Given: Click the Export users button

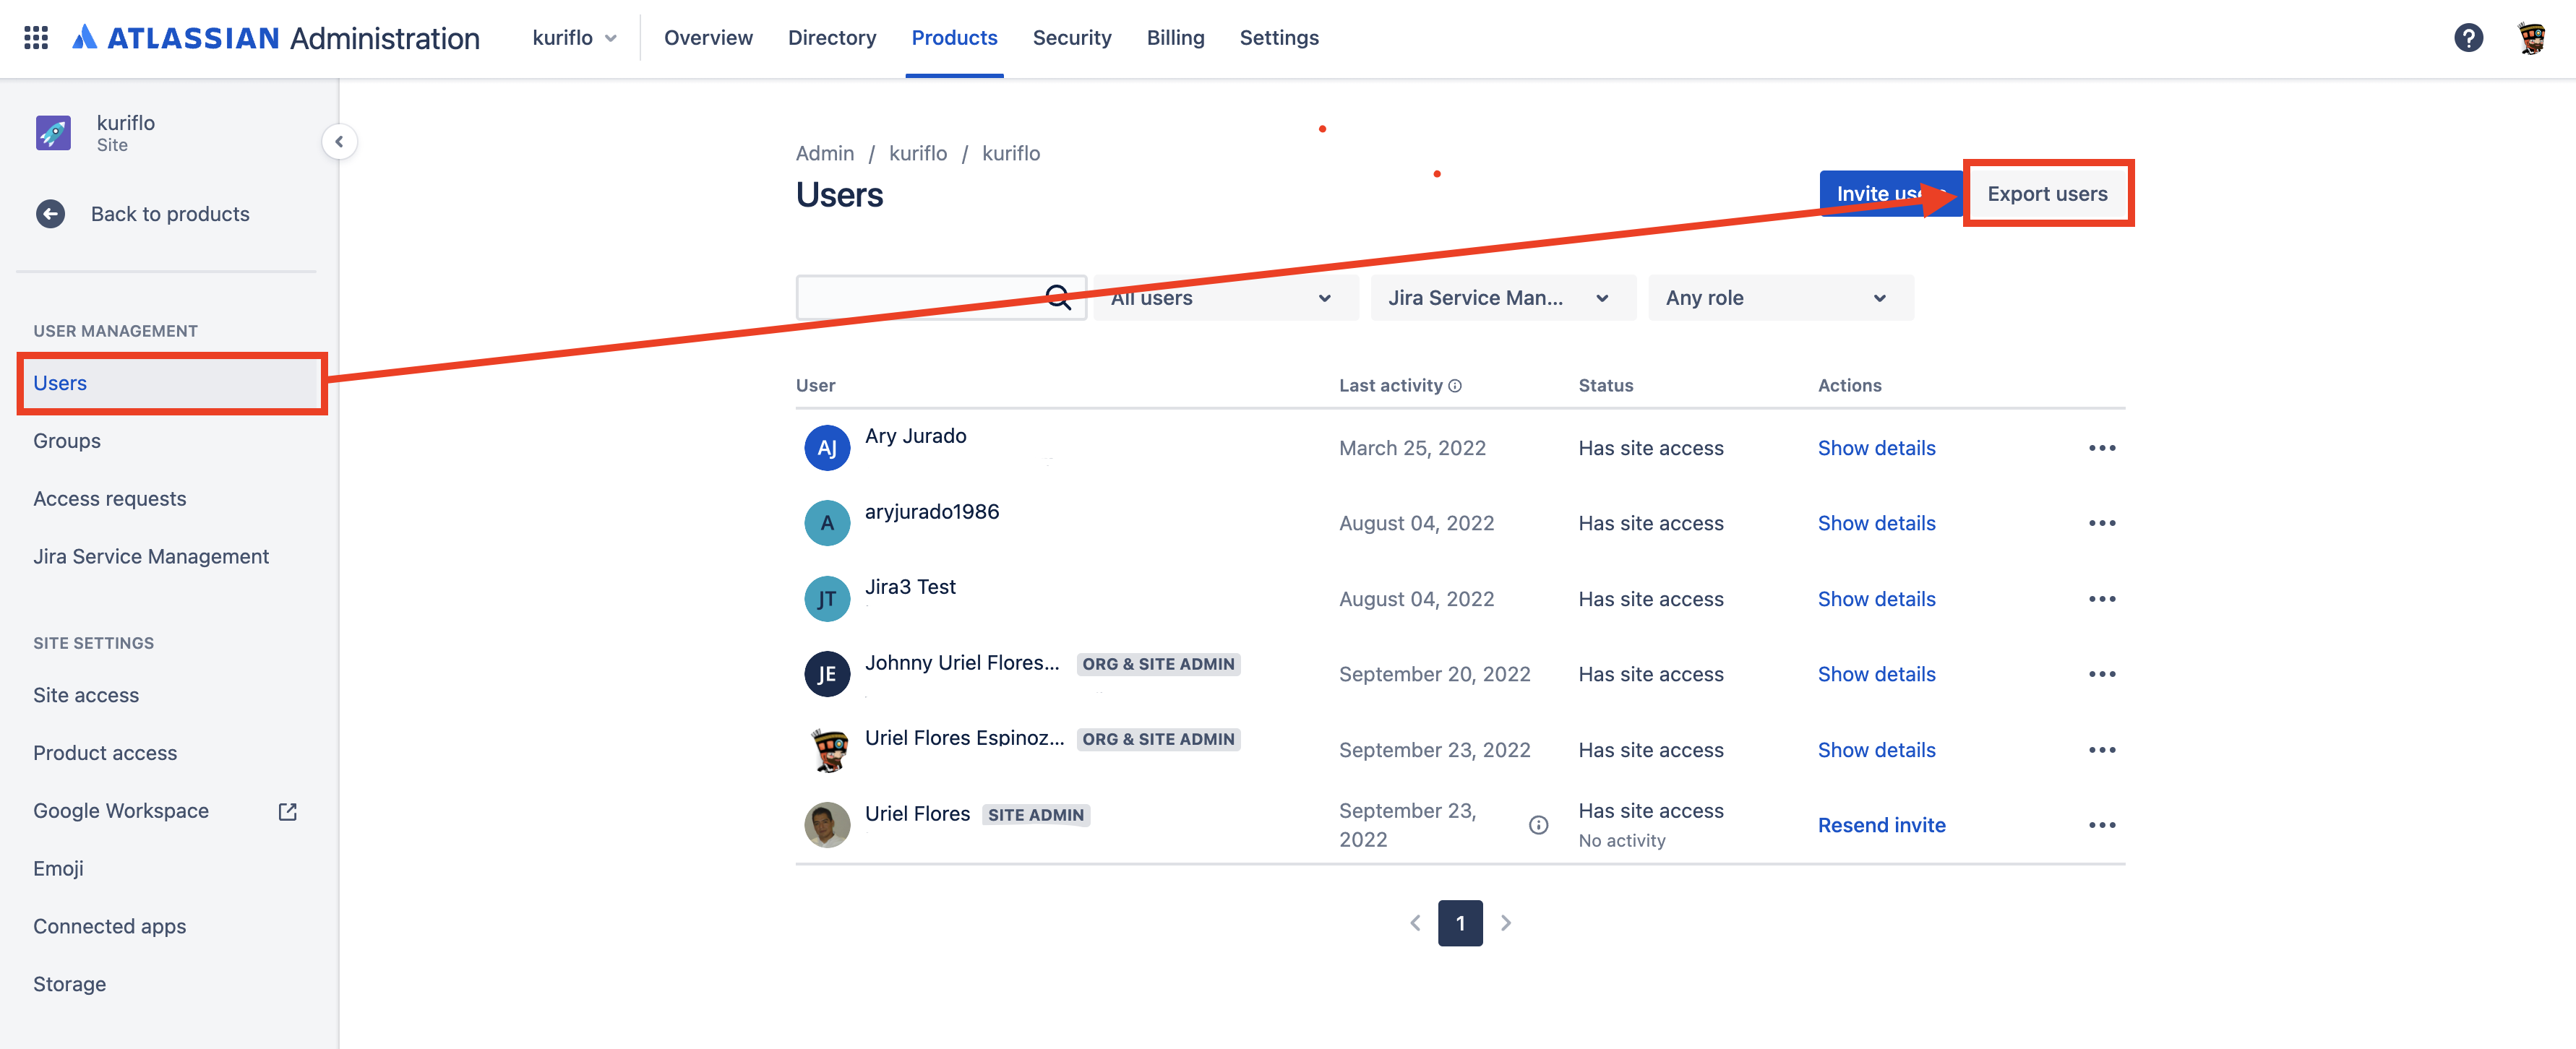Looking at the screenshot, I should pyautogui.click(x=2047, y=192).
